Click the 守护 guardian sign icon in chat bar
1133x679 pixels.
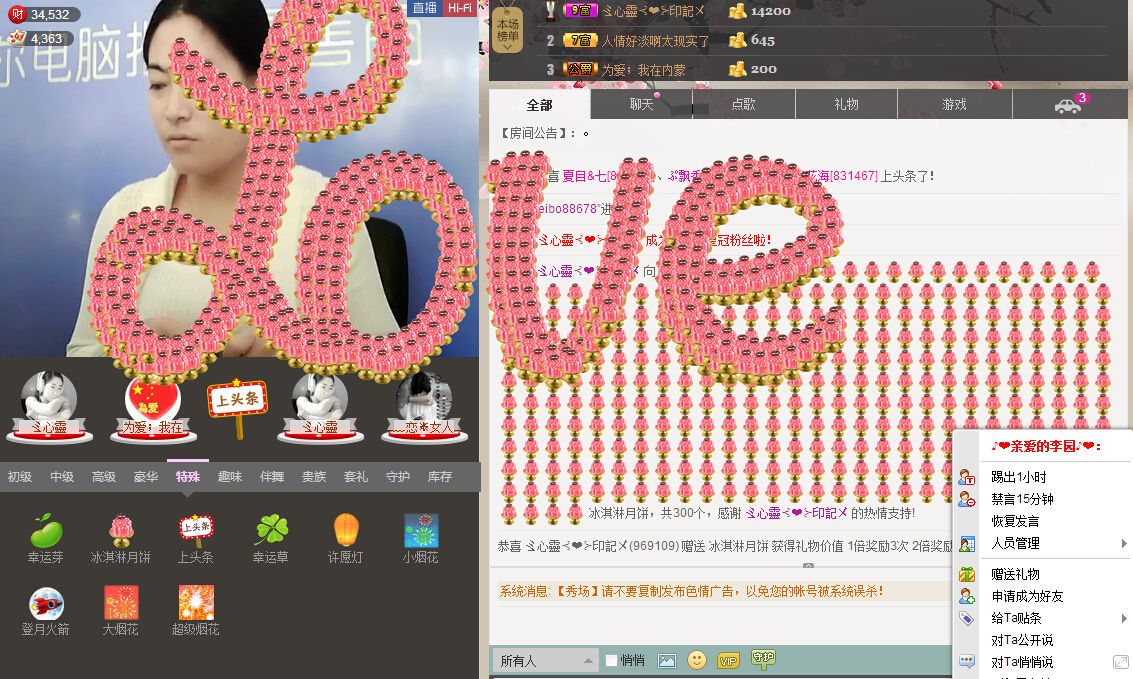[763, 659]
